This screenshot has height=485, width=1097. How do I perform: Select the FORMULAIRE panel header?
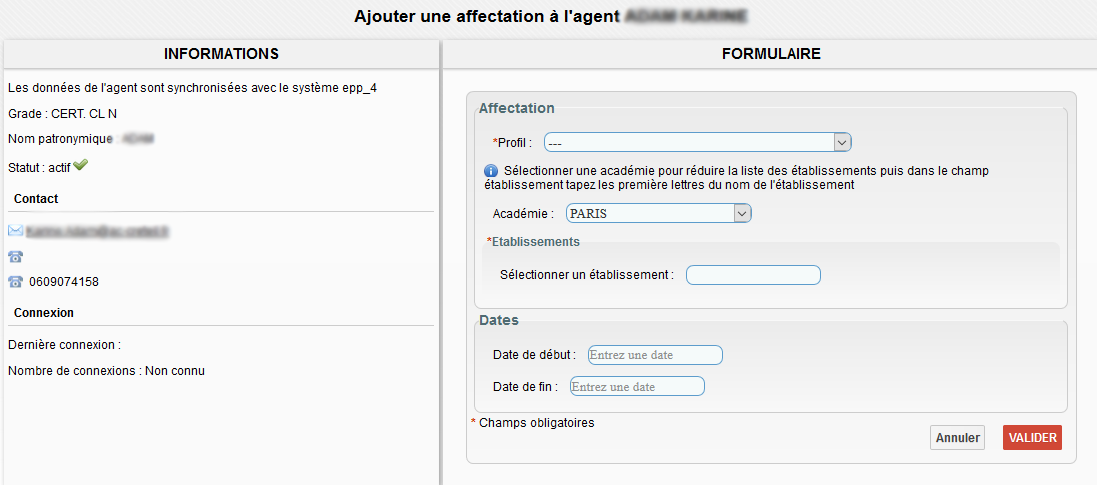tap(771, 54)
